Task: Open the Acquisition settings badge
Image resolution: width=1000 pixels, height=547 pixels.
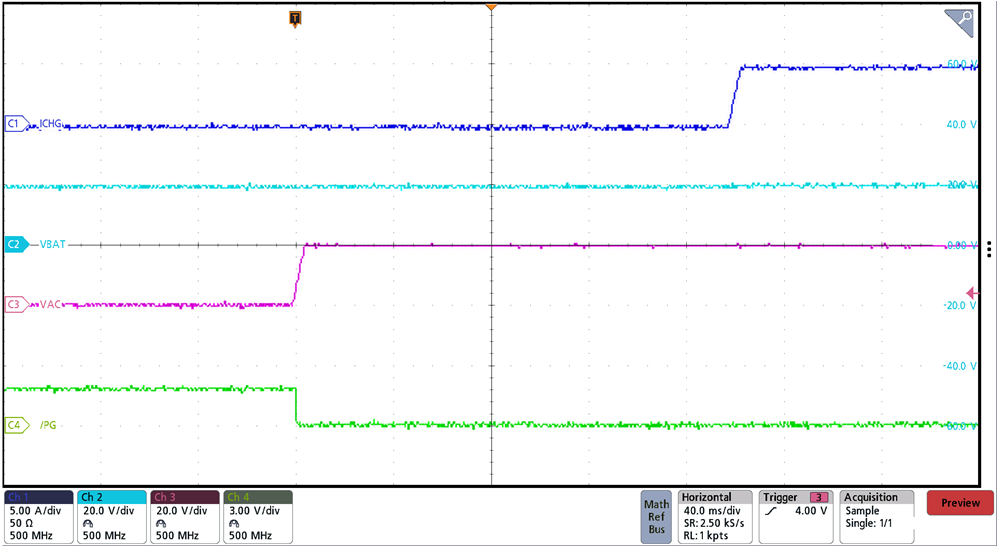Action: (x=876, y=516)
